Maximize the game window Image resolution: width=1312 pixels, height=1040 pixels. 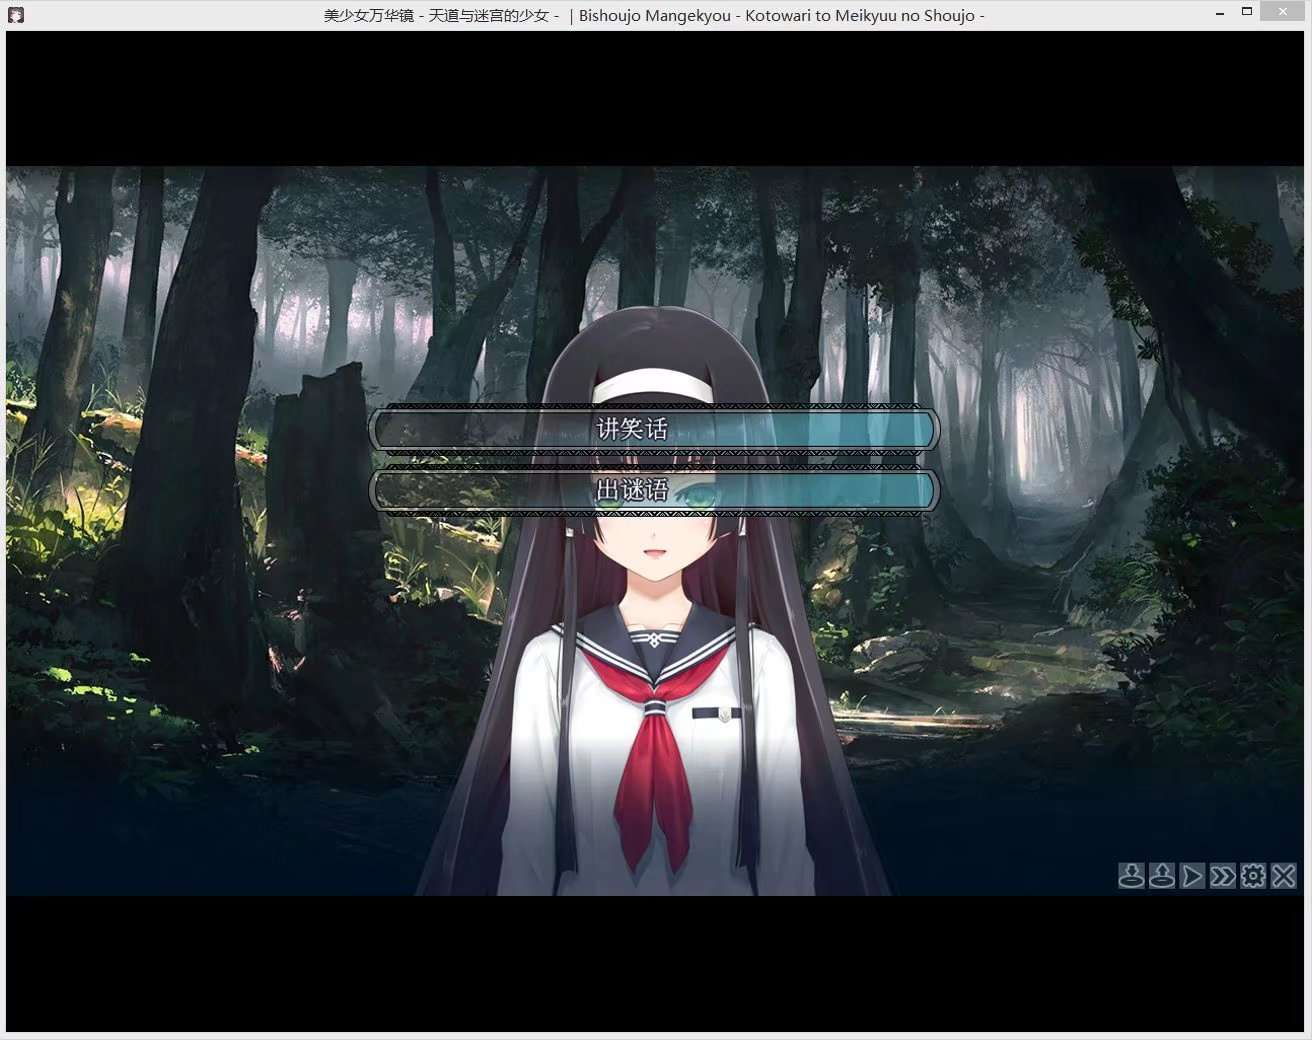coord(1247,12)
